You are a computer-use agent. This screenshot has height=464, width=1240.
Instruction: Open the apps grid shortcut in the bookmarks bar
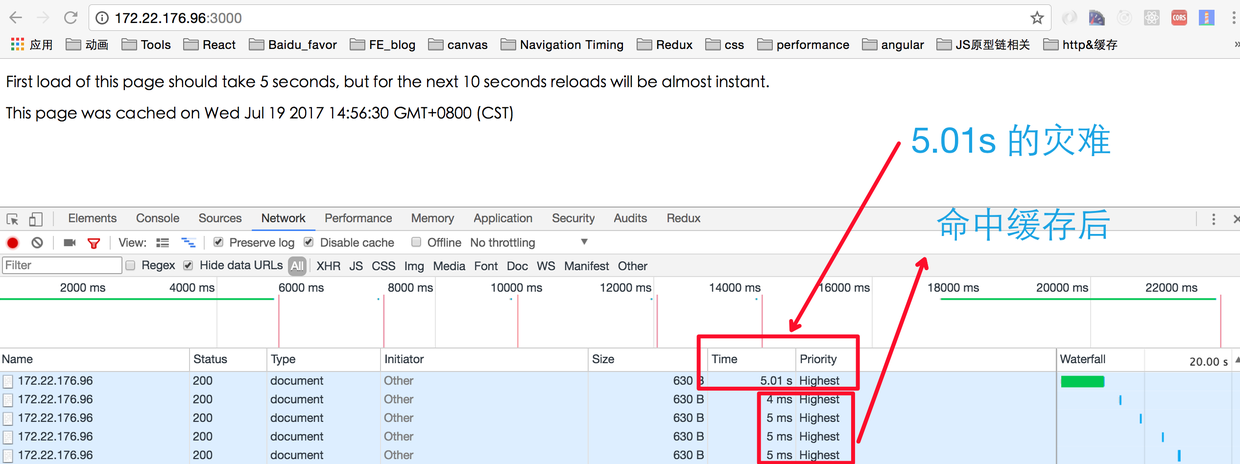31,44
